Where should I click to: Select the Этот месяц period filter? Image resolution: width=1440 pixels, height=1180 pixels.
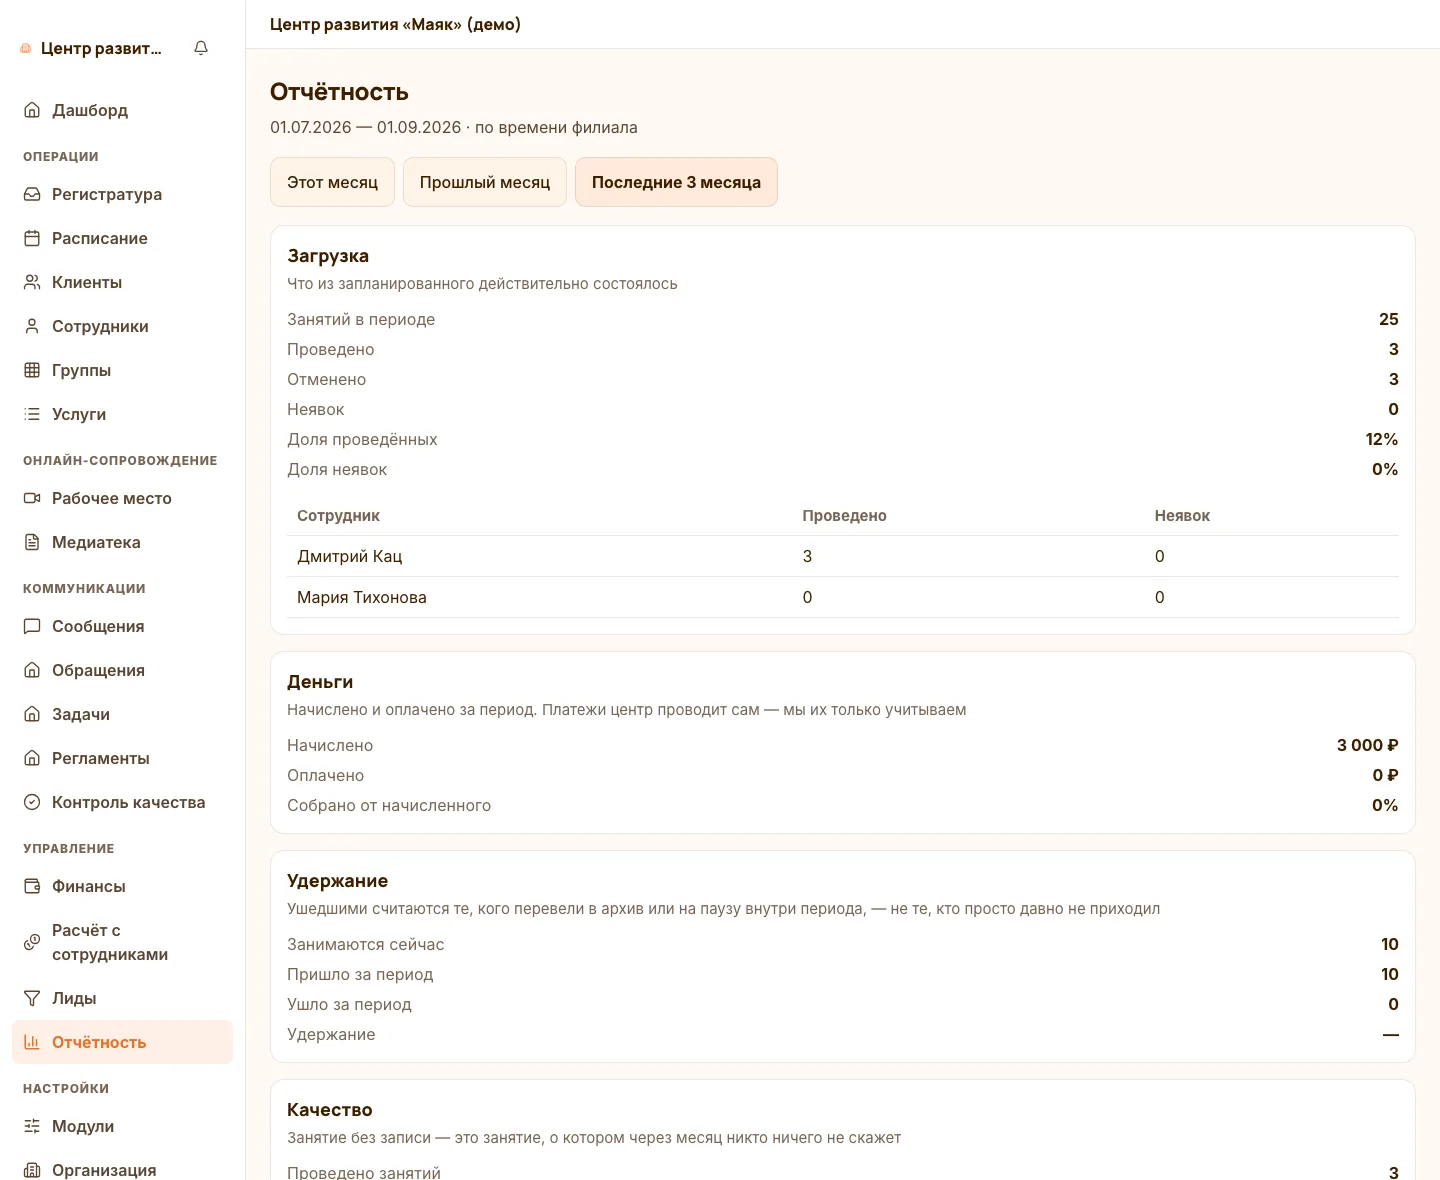[x=332, y=182]
